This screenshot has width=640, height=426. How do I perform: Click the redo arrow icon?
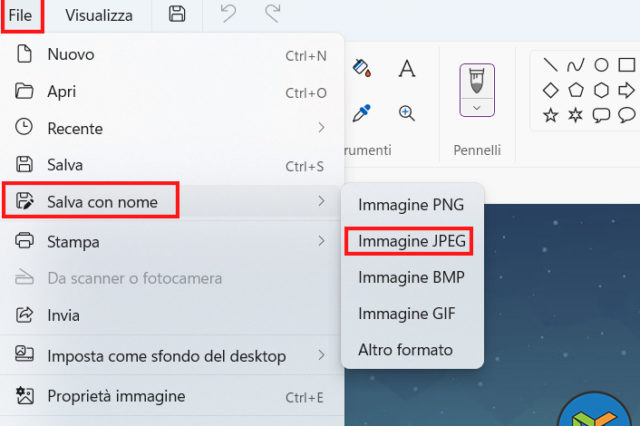pyautogui.click(x=272, y=14)
